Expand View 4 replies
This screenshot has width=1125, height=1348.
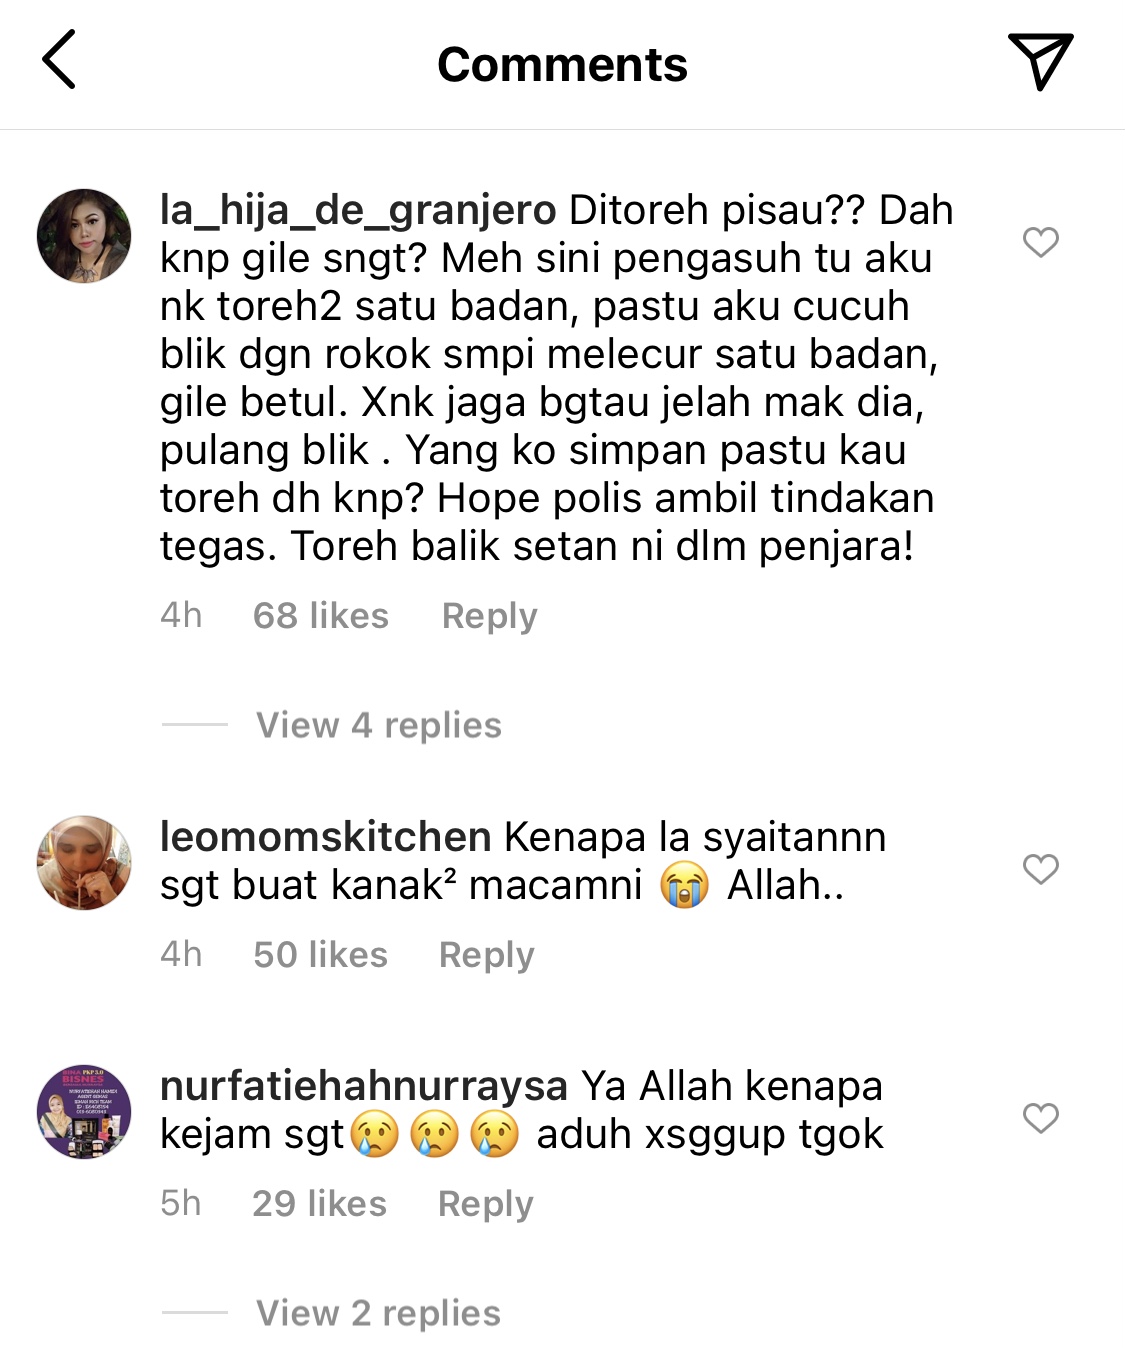click(379, 725)
